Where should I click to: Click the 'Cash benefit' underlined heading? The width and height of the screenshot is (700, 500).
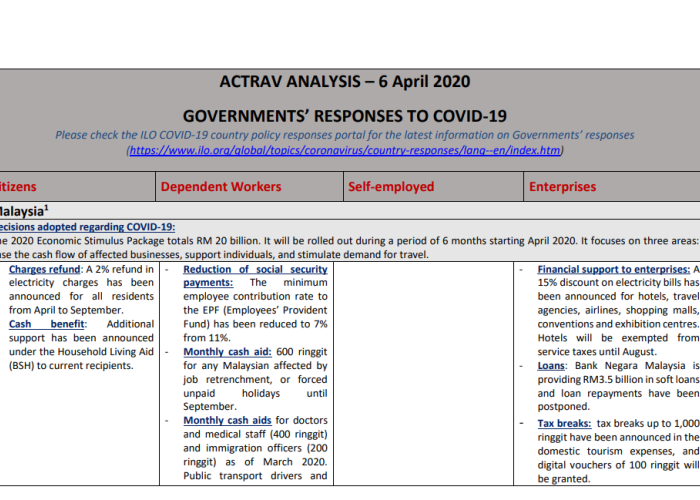[x=46, y=324]
